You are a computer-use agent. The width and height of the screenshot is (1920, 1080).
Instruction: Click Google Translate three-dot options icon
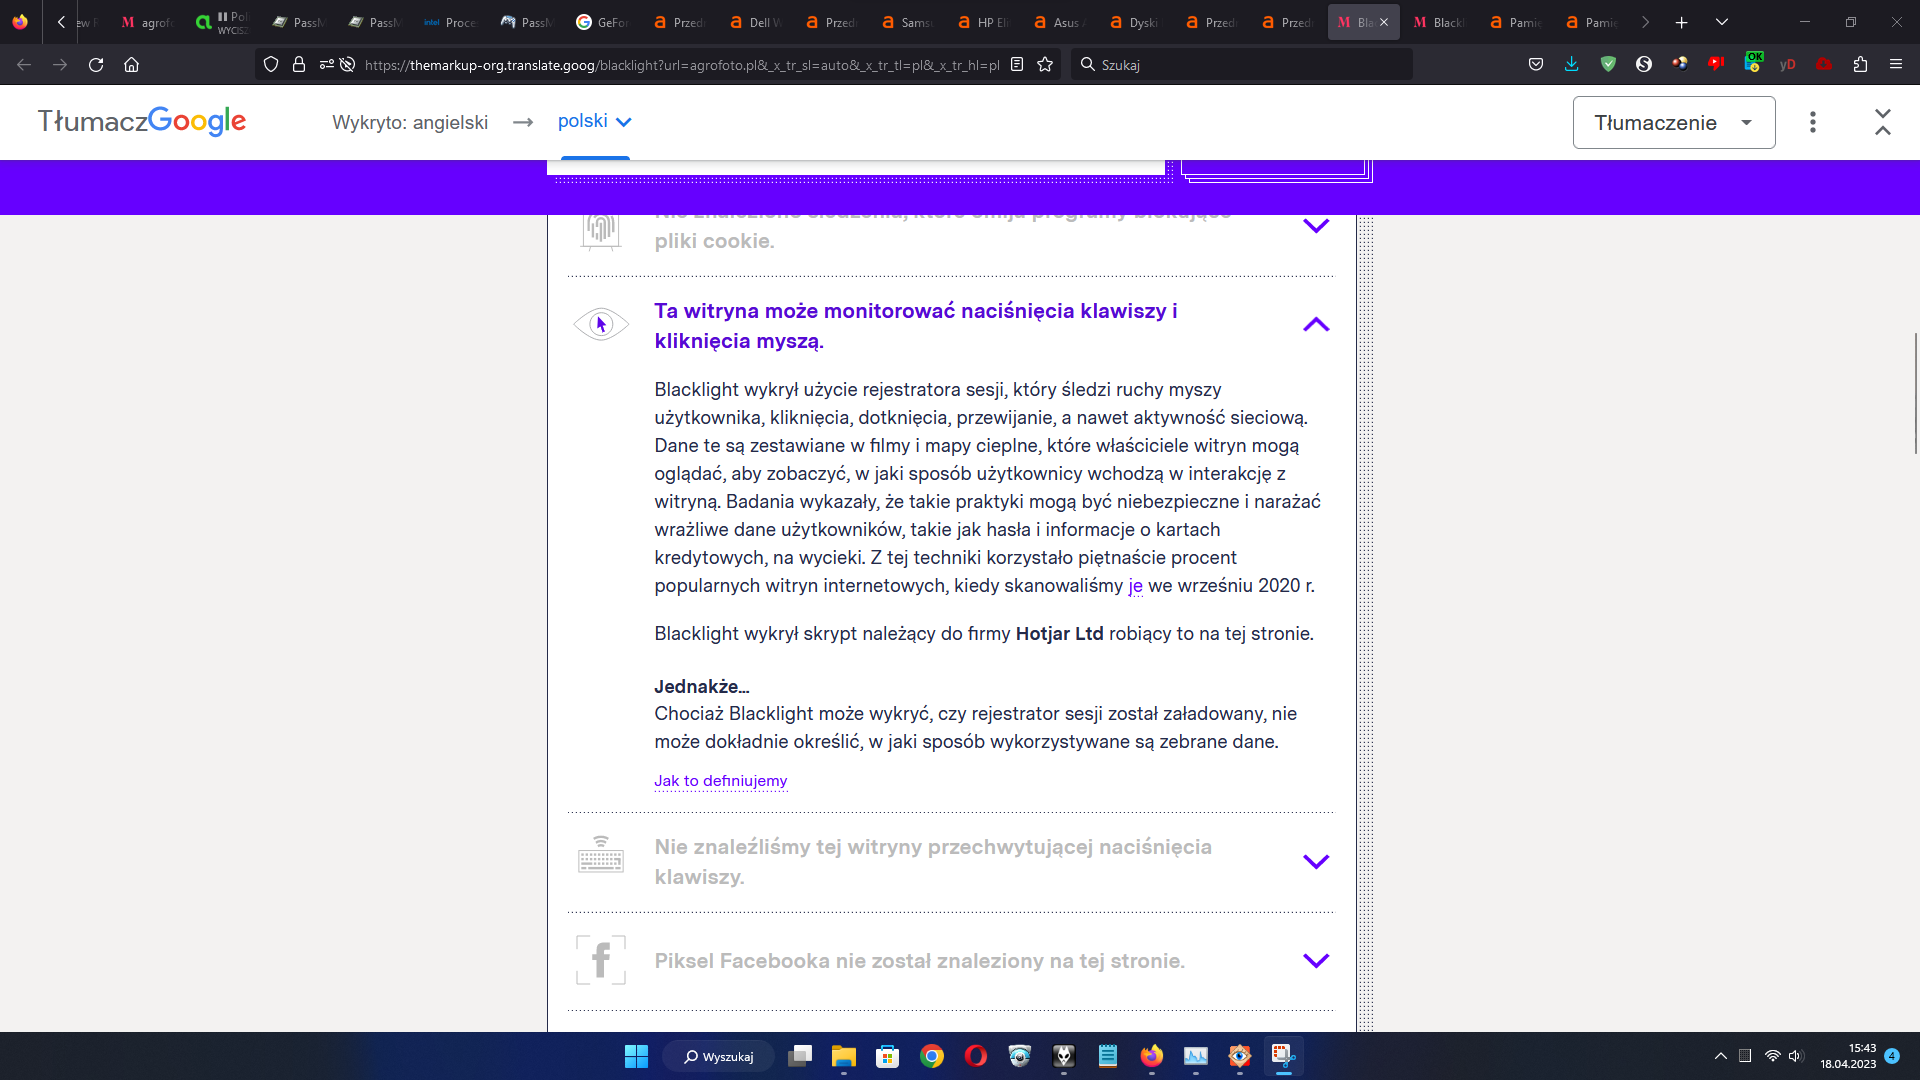[x=1813, y=122]
